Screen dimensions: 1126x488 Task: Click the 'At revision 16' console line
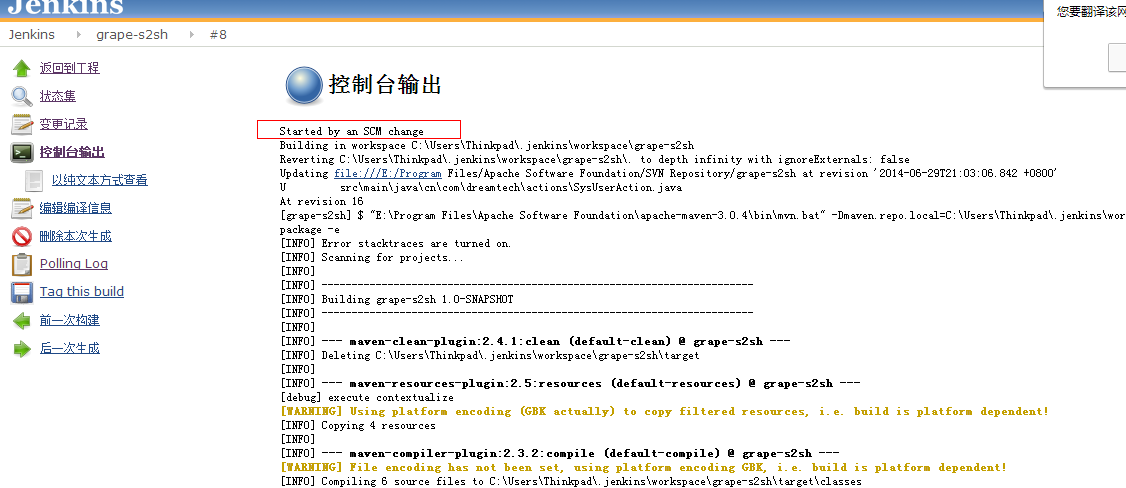pos(322,202)
